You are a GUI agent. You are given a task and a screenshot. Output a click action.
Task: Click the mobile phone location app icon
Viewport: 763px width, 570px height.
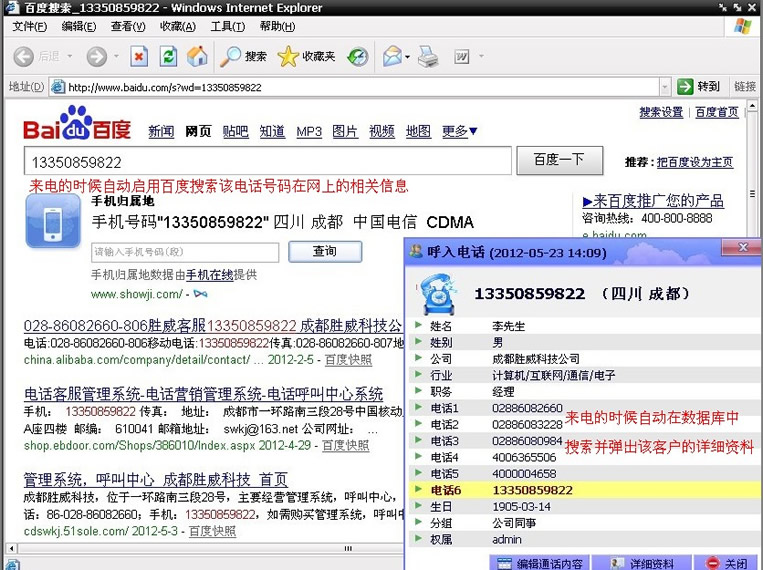[x=53, y=221]
